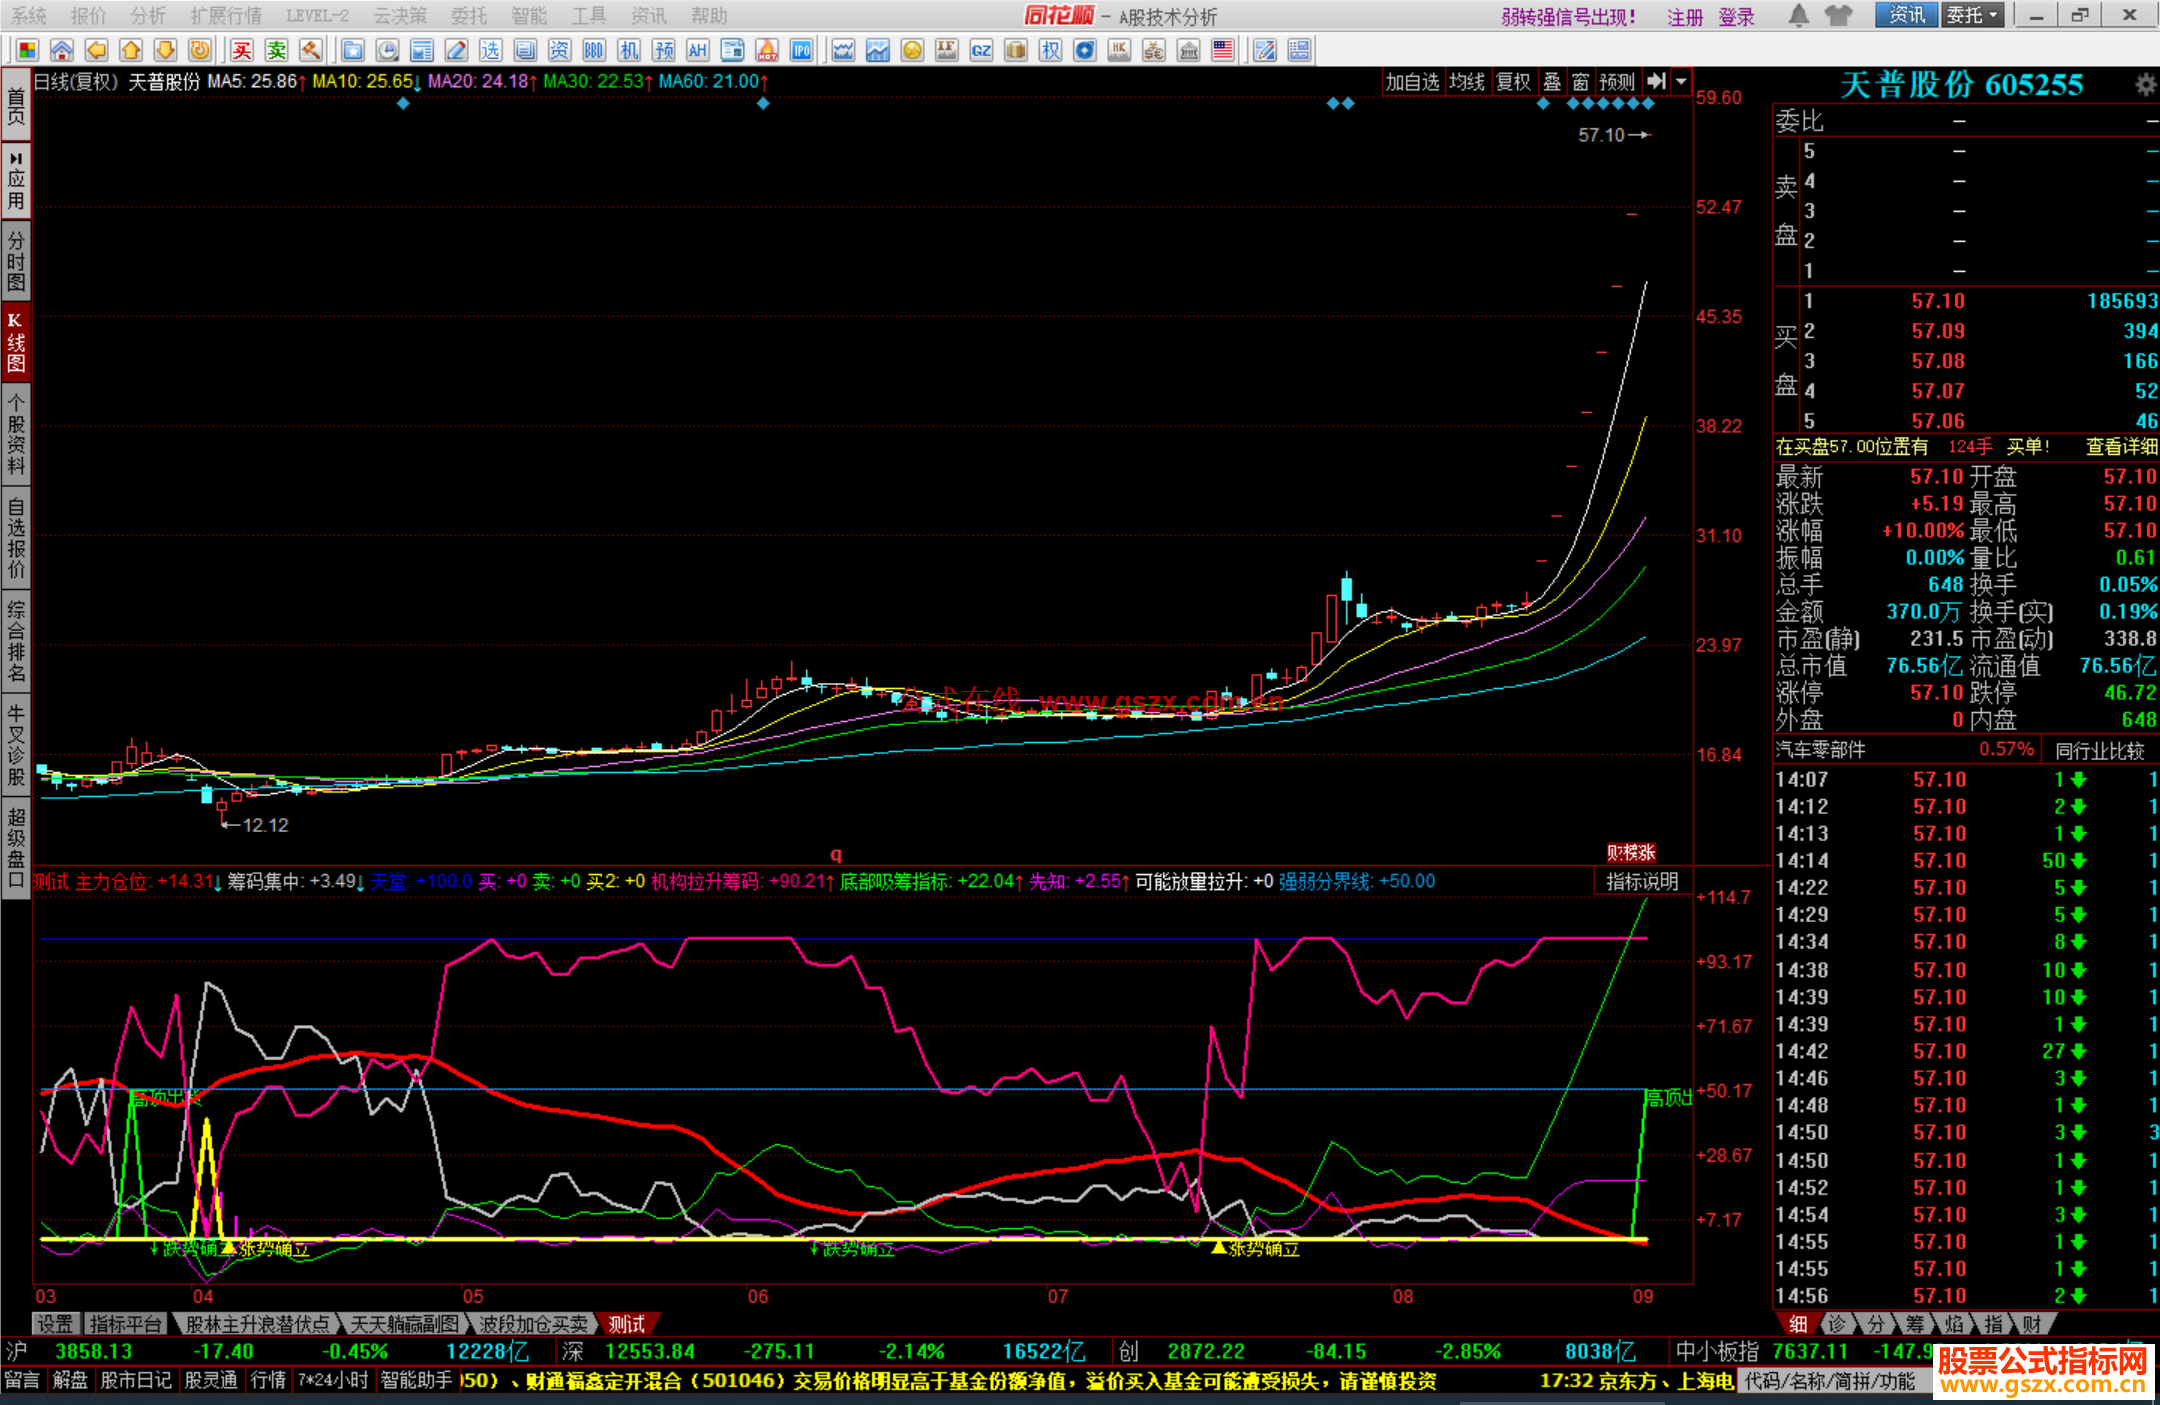Click the home page house icon

point(62,50)
